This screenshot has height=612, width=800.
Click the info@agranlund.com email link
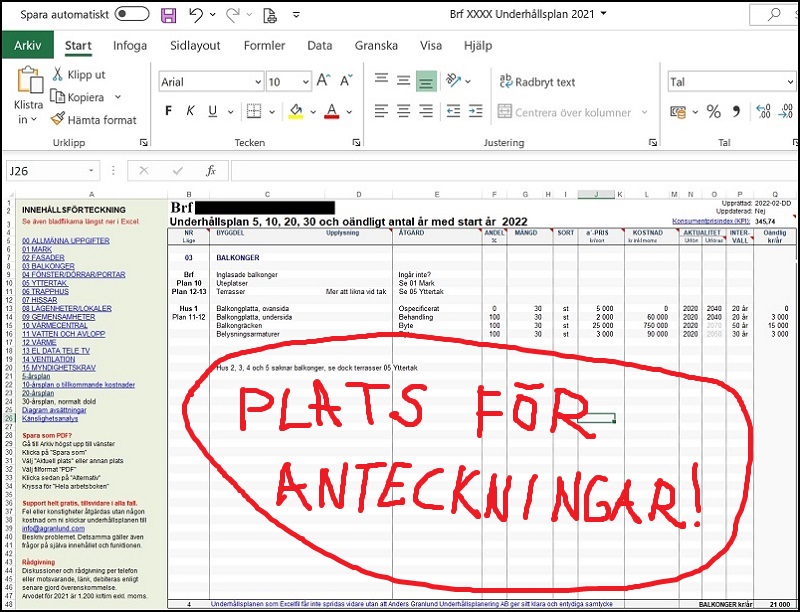(x=53, y=528)
